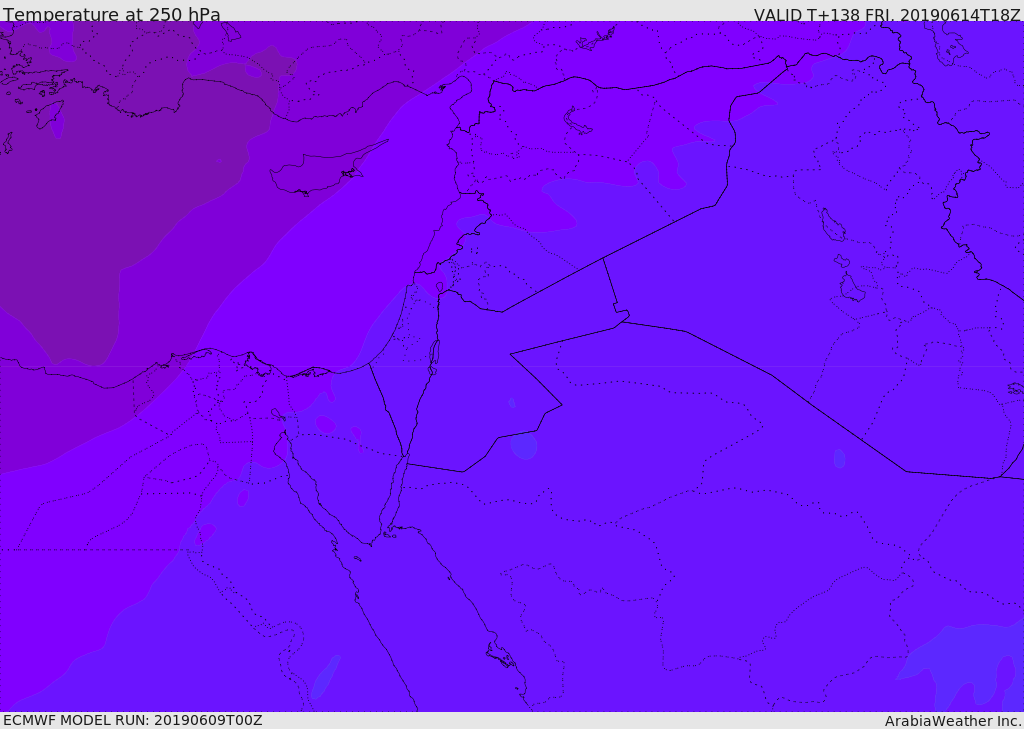Click the 'Temperature at 250 hPa' title
The height and width of the screenshot is (729, 1024).
(112, 13)
